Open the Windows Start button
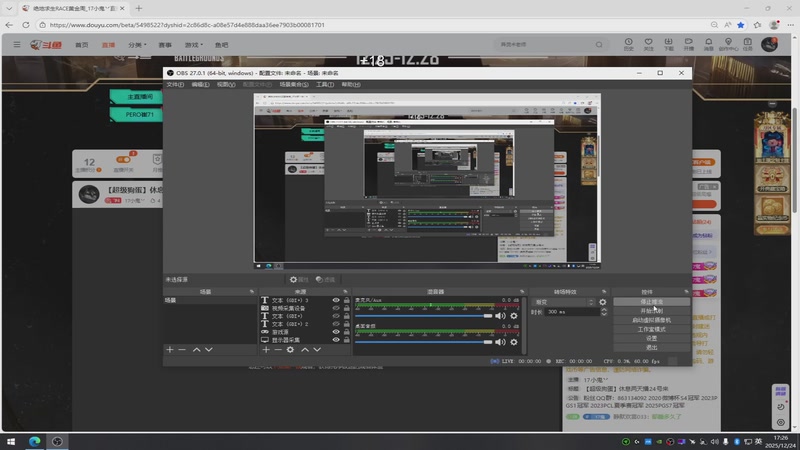This screenshot has width=800, height=450. point(11,441)
